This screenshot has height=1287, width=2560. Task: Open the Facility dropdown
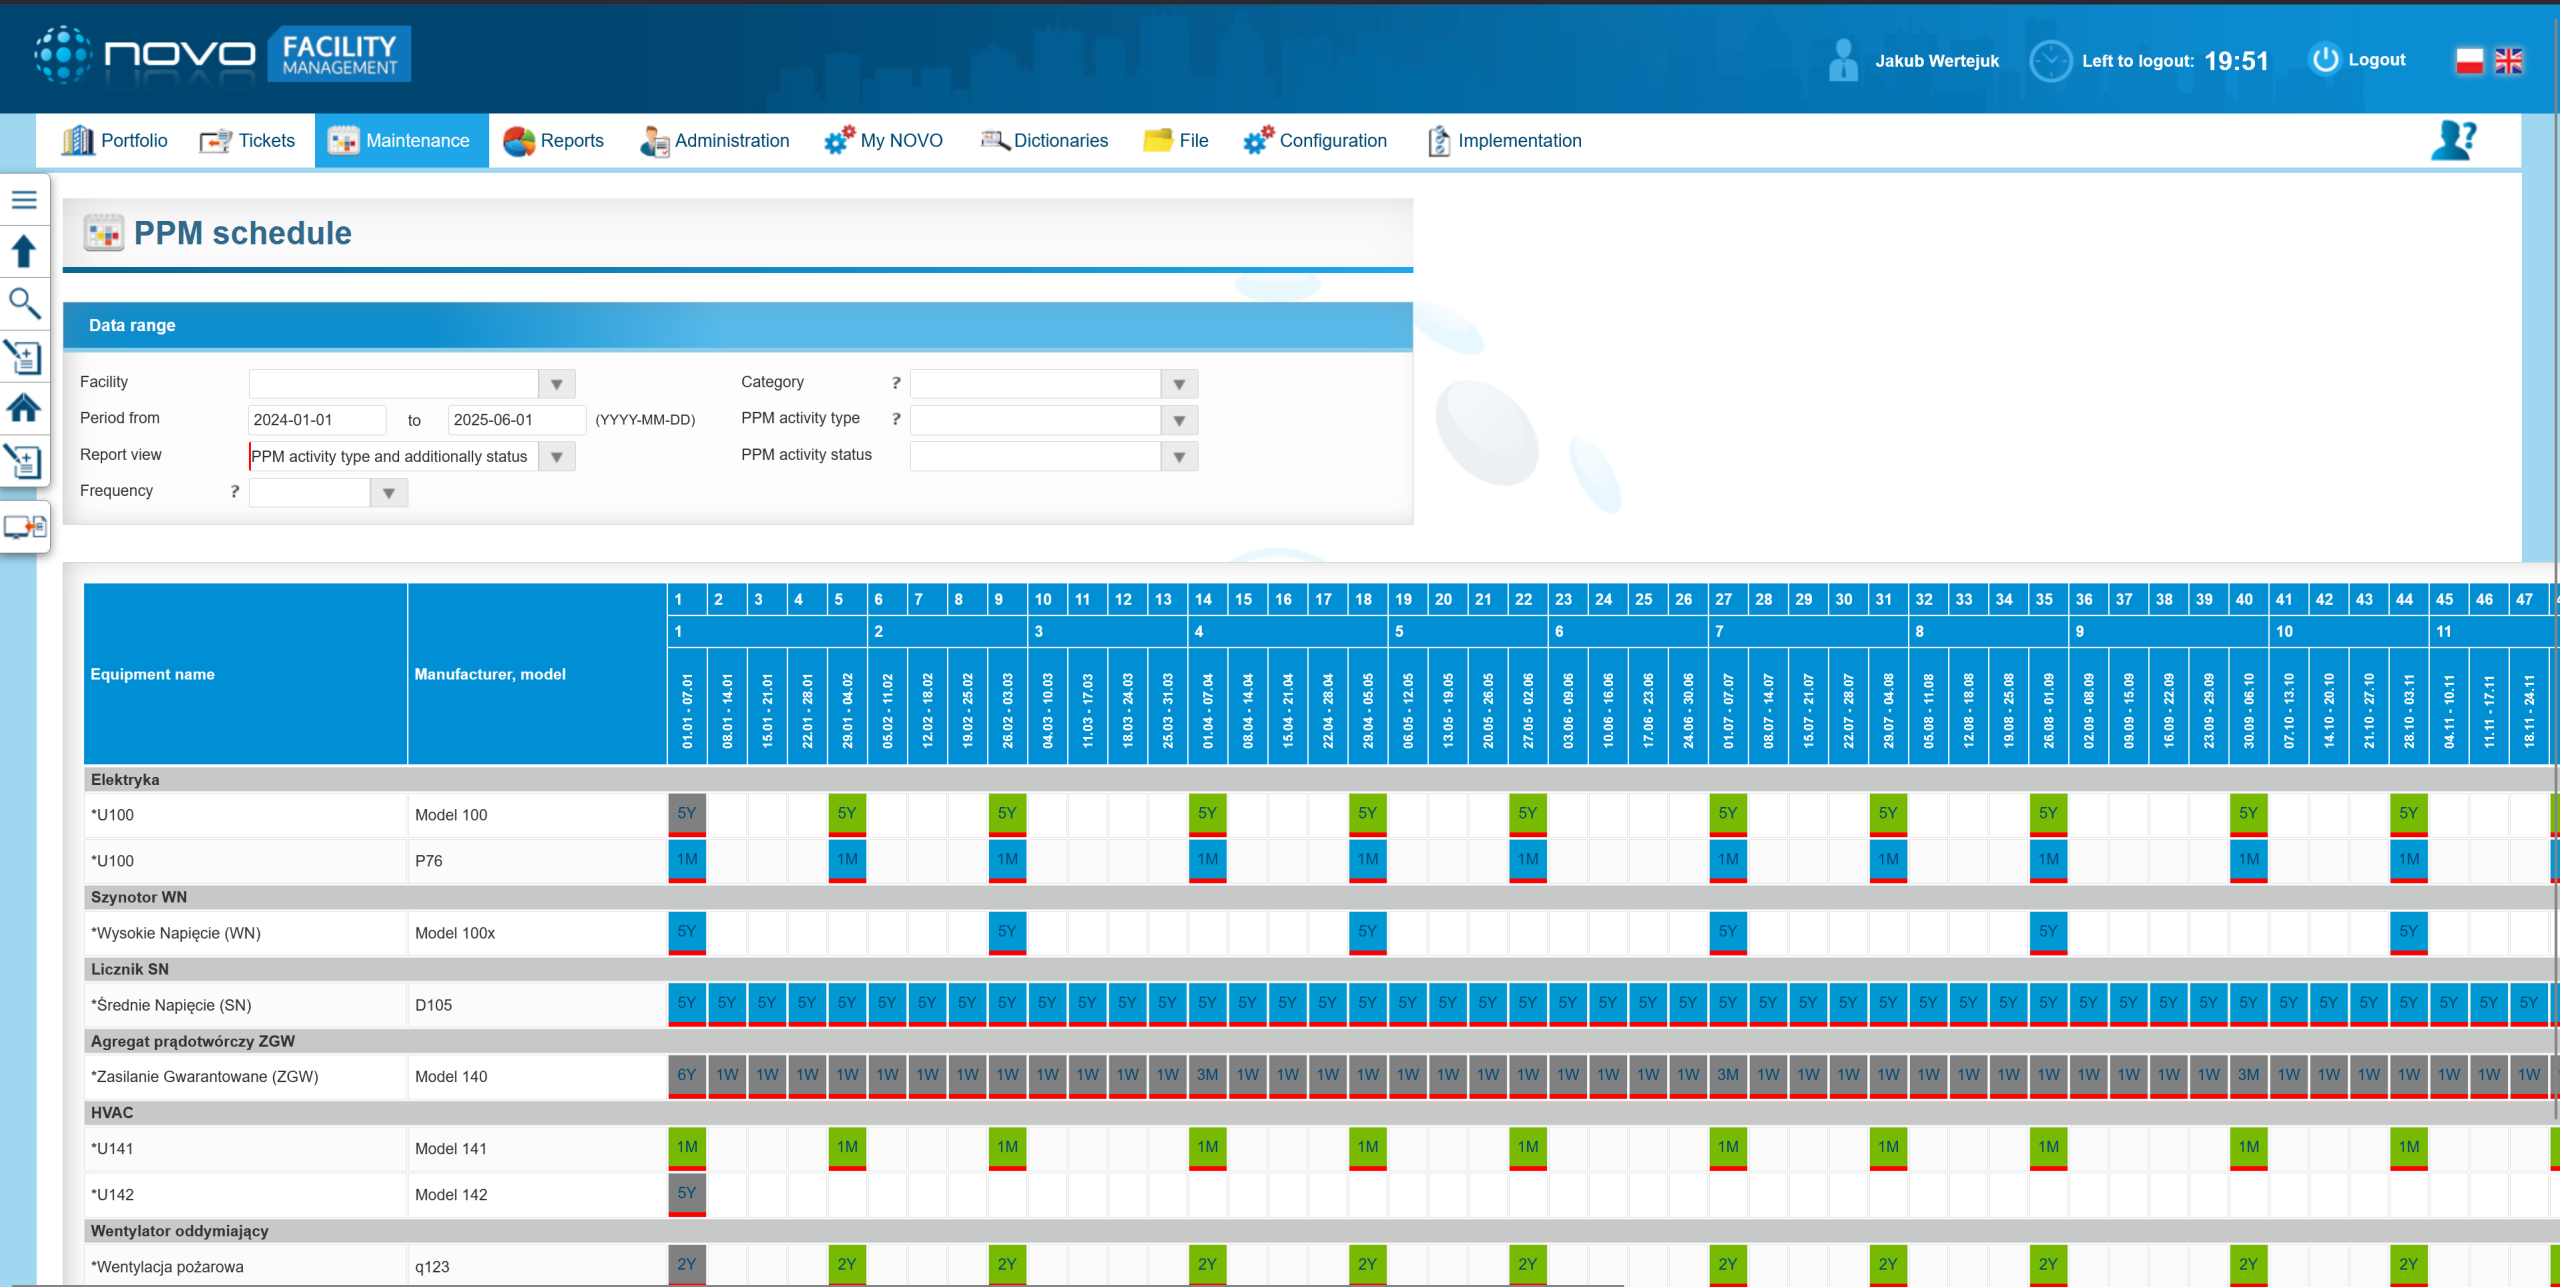tap(556, 384)
